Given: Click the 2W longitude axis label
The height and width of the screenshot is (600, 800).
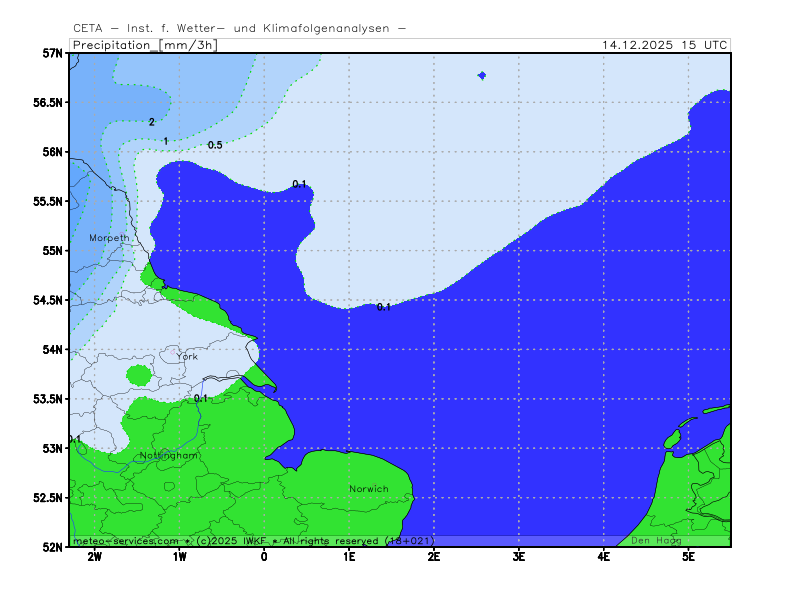Looking at the screenshot, I should coord(94,556).
